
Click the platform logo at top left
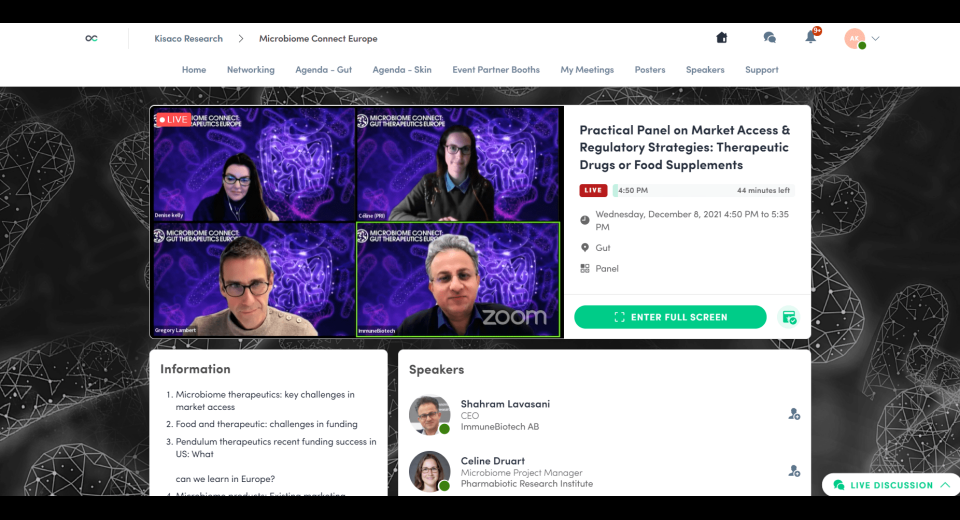92,38
